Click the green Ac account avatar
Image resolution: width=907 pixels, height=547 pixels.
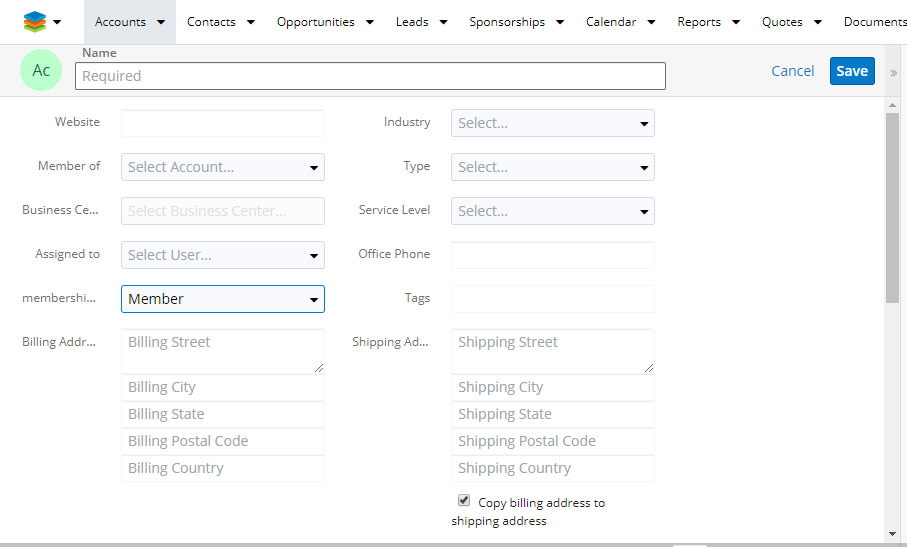point(41,71)
